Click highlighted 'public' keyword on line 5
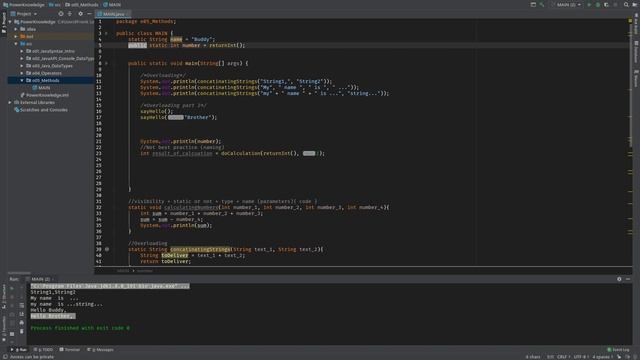640x360 pixels. pos(137,45)
